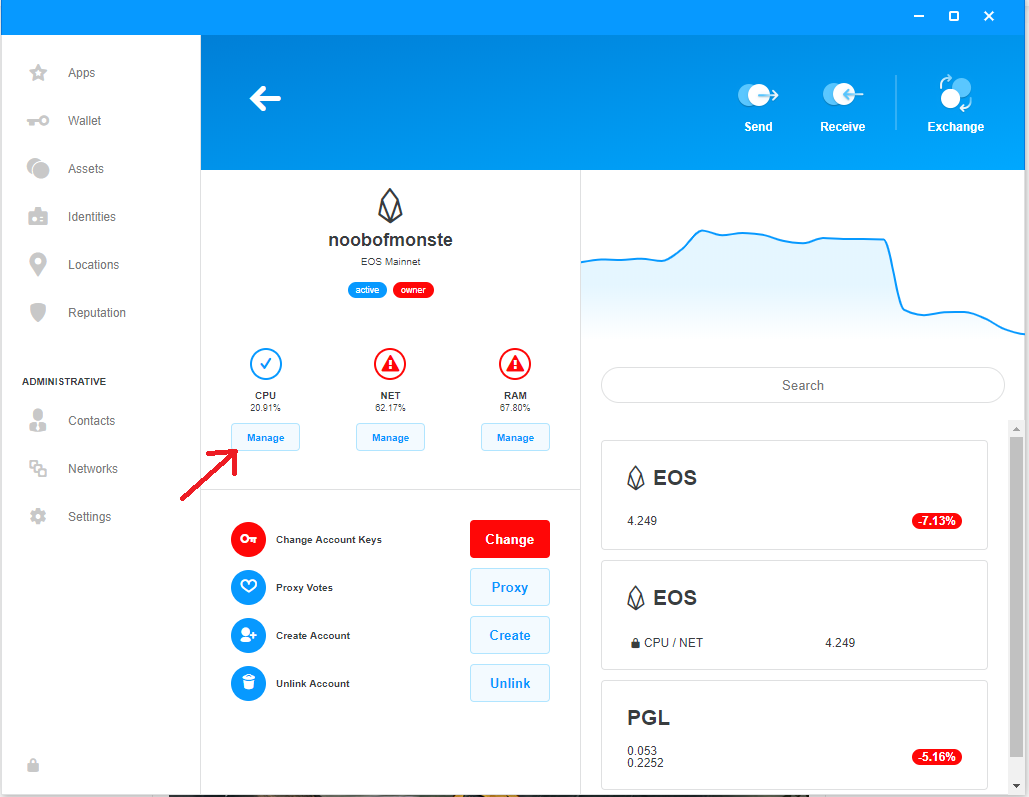Click the Create button

510,635
